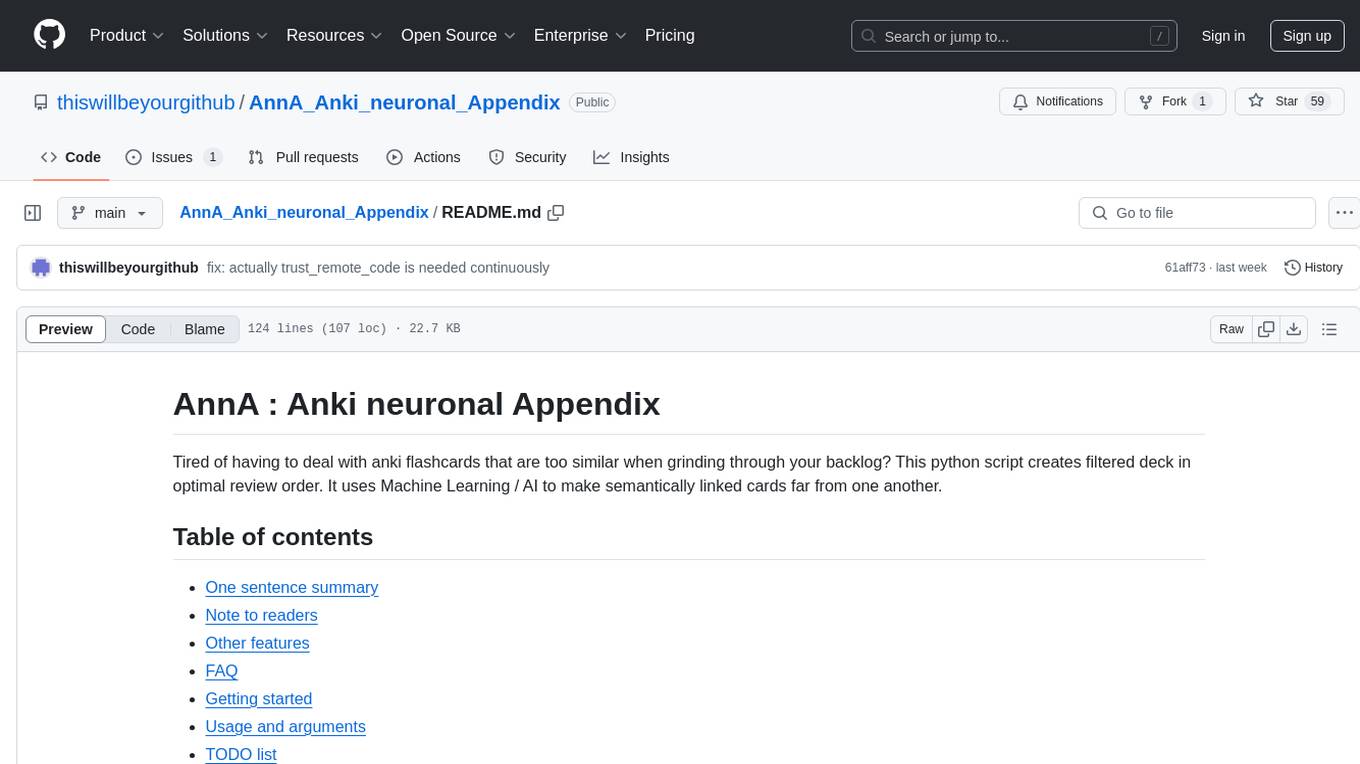The height and width of the screenshot is (764, 1360).
Task: Jump to Note to readers section
Action: tap(261, 615)
